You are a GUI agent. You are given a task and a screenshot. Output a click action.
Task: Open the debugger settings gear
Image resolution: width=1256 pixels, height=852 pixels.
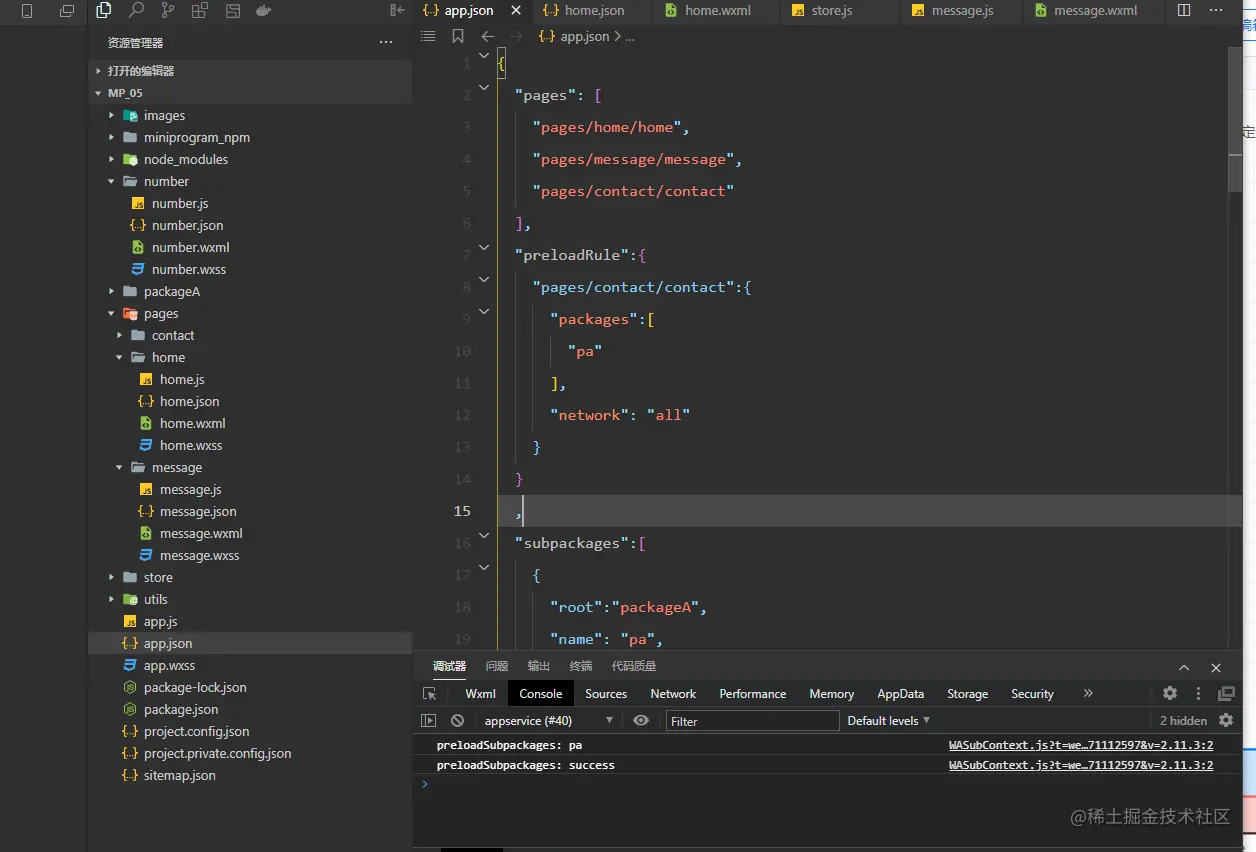pos(1169,693)
